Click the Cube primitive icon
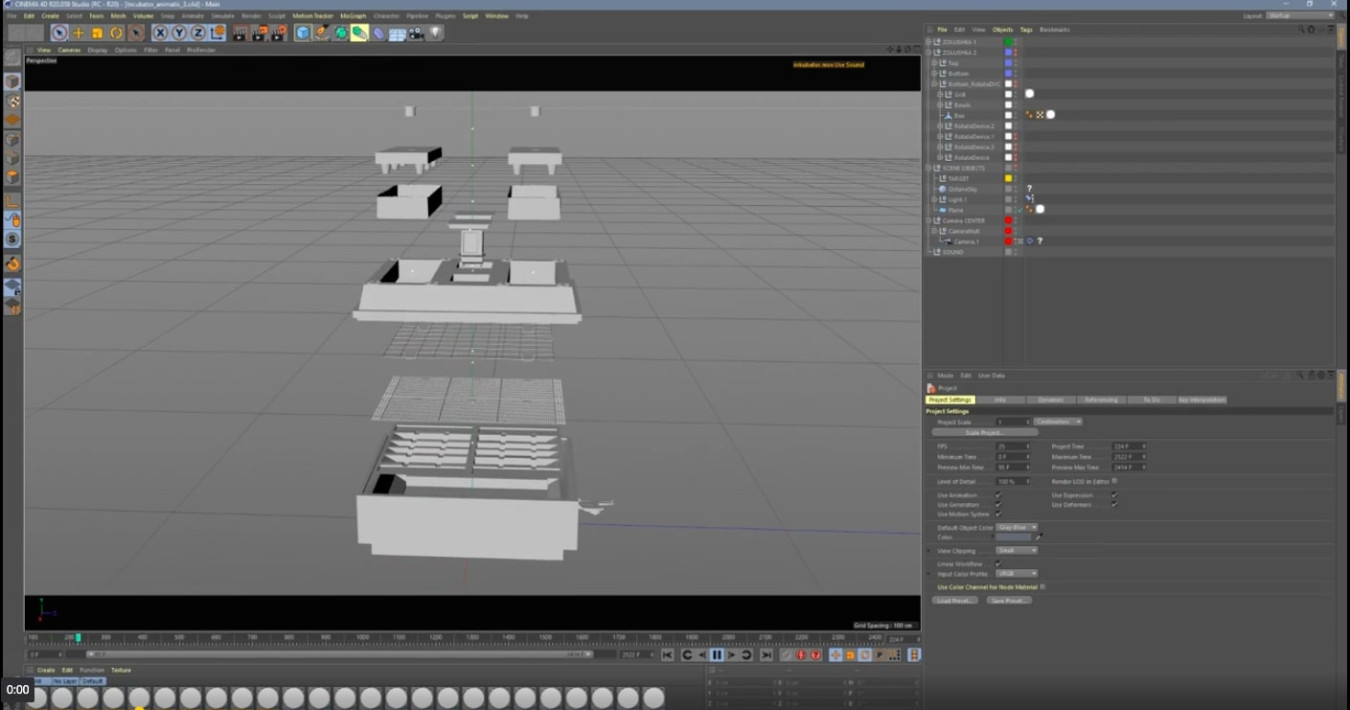This screenshot has height=710, width=1350. [x=302, y=33]
